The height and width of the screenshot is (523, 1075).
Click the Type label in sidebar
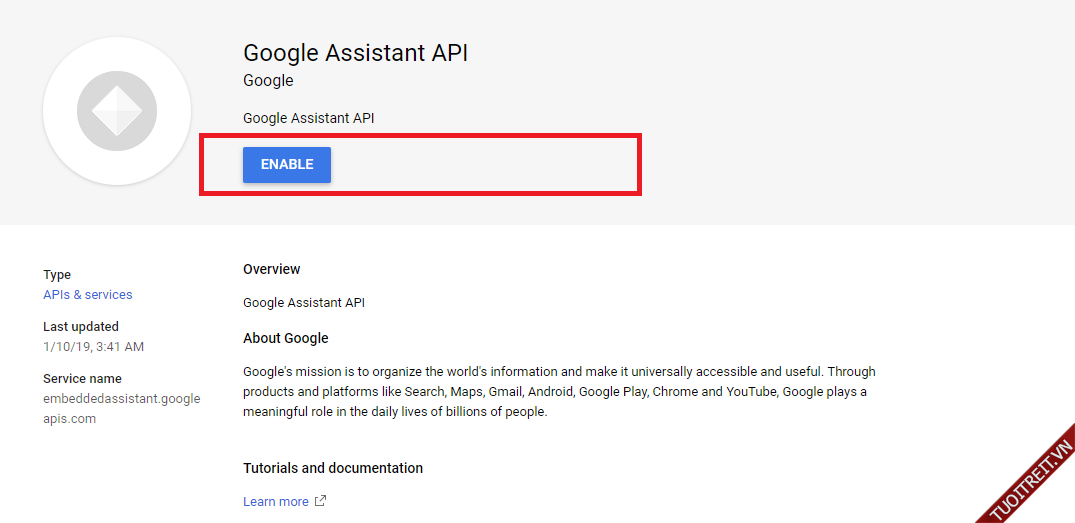pos(57,275)
